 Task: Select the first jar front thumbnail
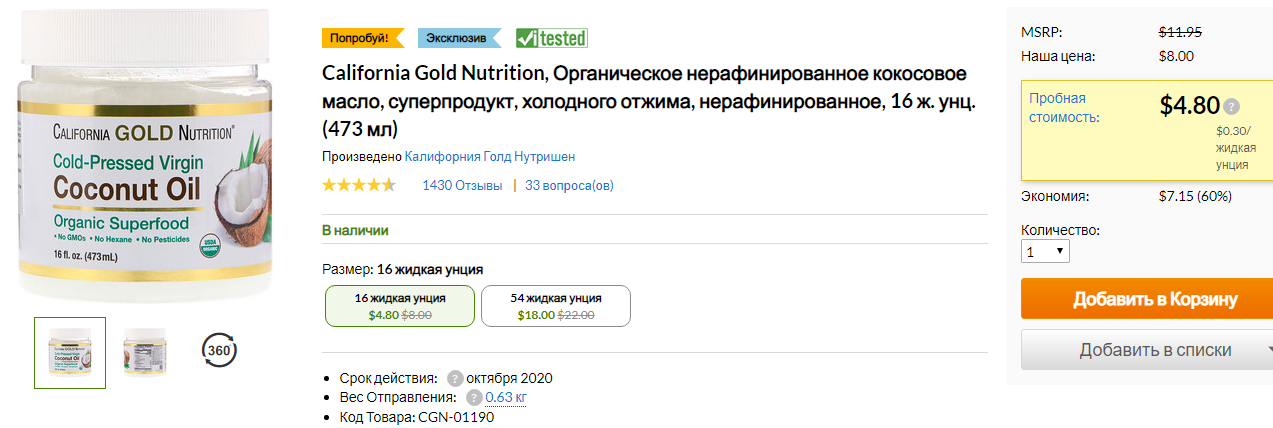[x=70, y=352]
